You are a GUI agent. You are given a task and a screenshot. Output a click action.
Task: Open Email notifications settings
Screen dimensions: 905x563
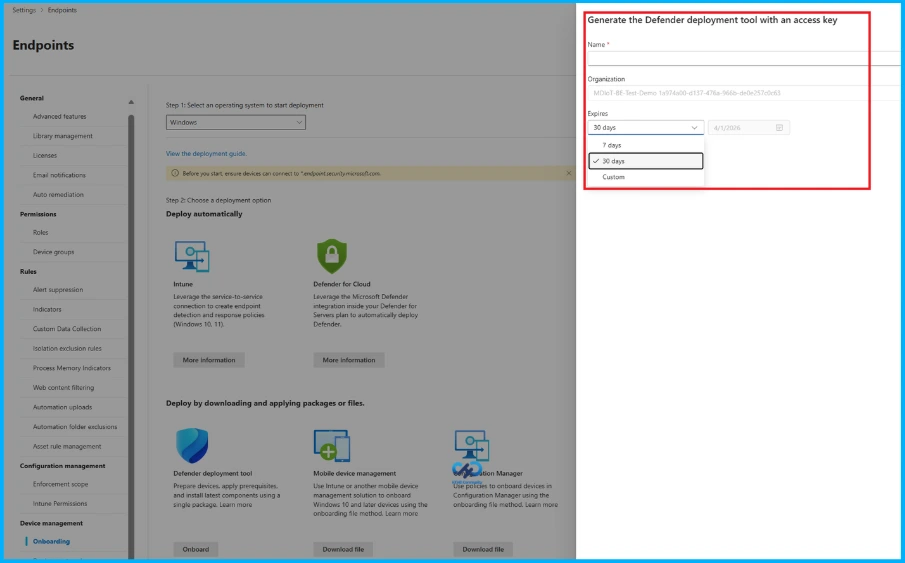coord(59,175)
